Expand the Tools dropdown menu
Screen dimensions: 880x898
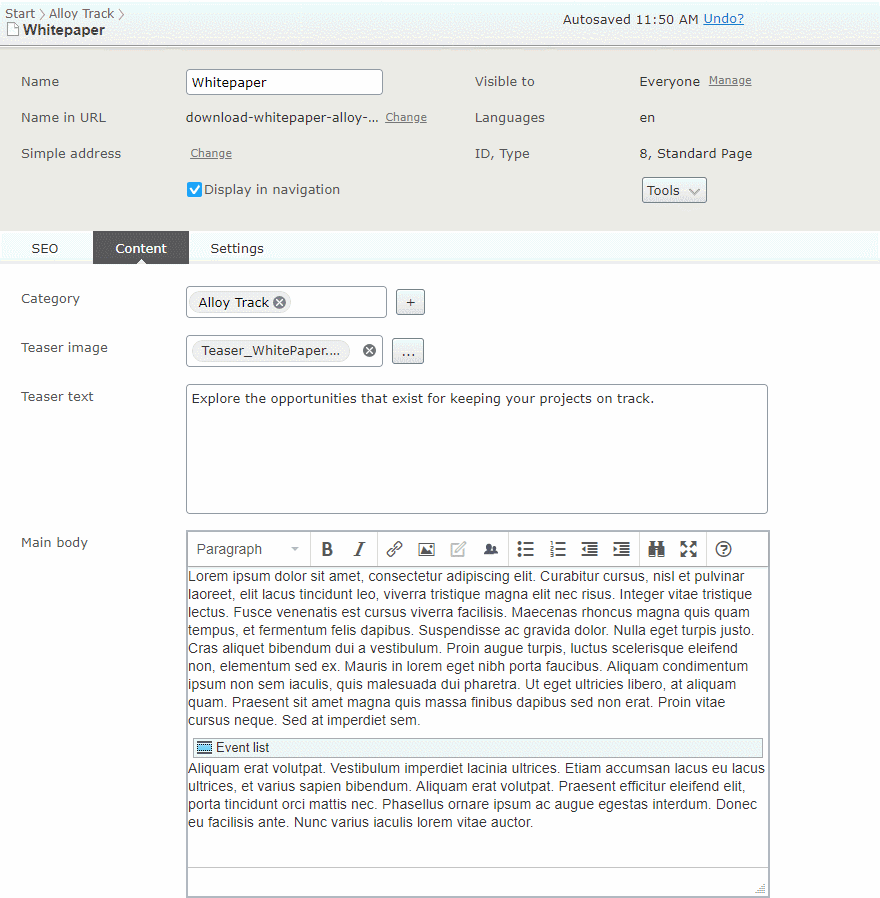[673, 190]
